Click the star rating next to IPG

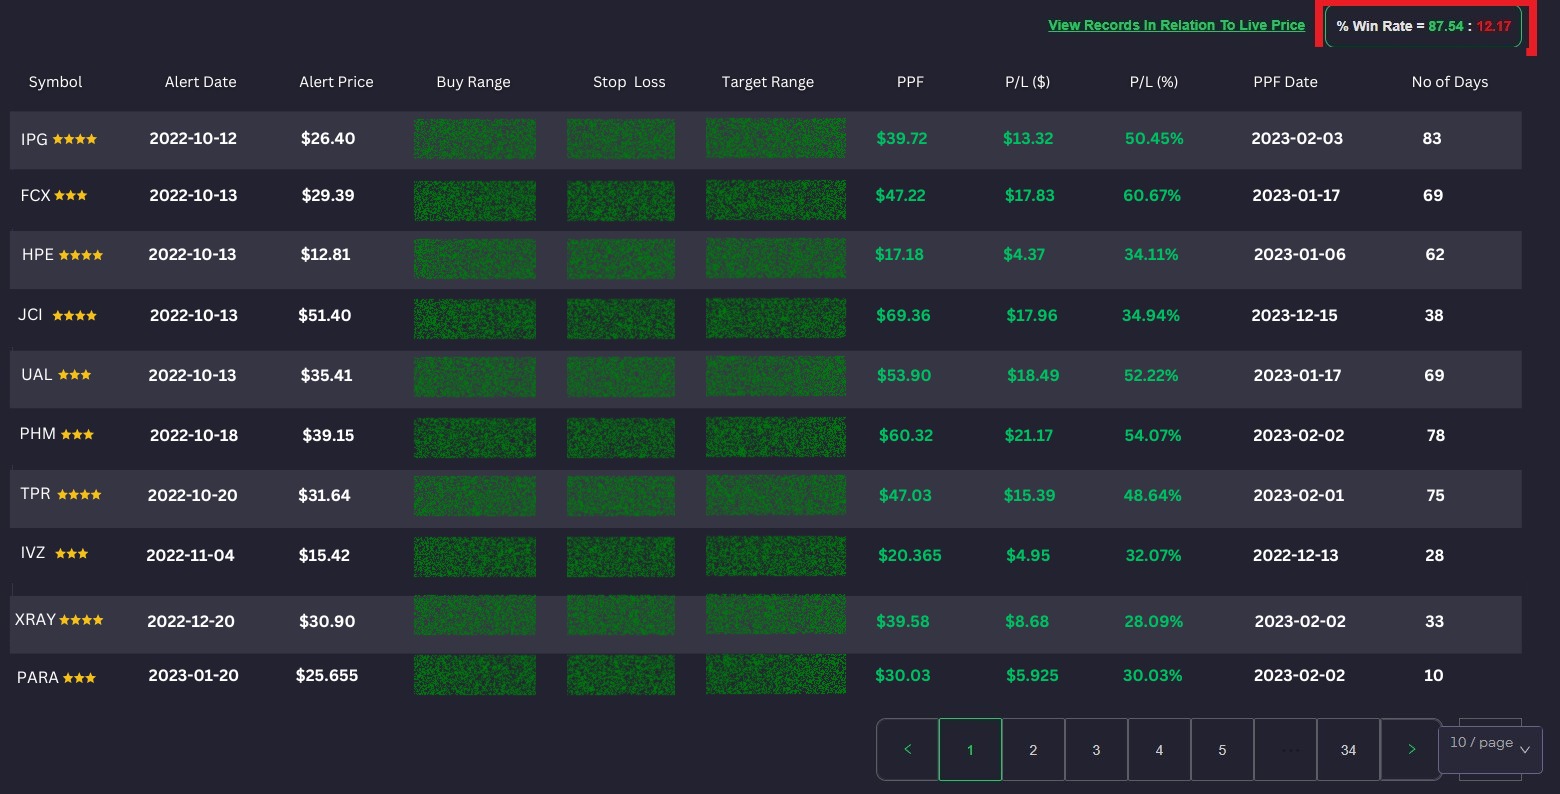(75, 140)
